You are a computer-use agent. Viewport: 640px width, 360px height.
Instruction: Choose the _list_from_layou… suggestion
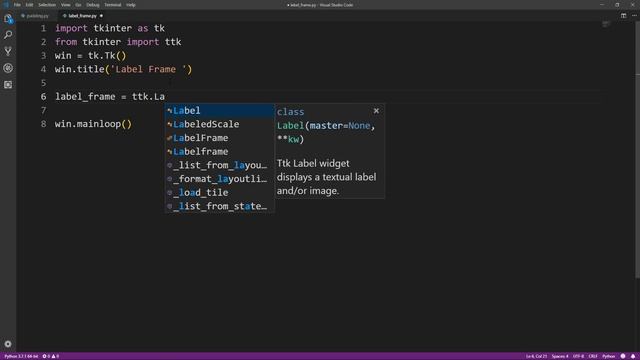[x=220, y=165]
